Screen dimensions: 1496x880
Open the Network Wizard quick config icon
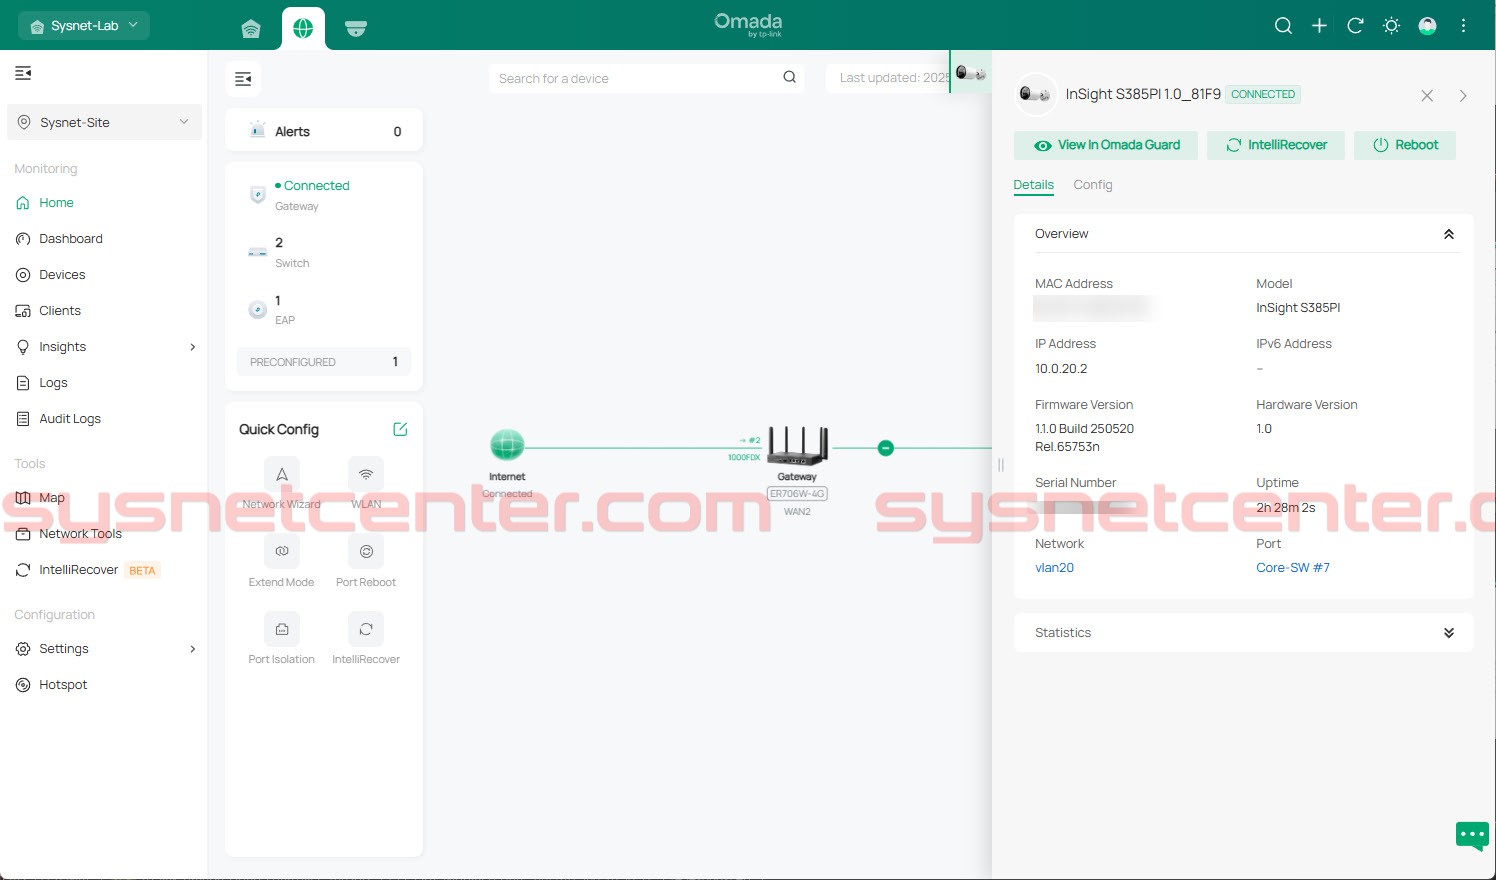tap(282, 475)
